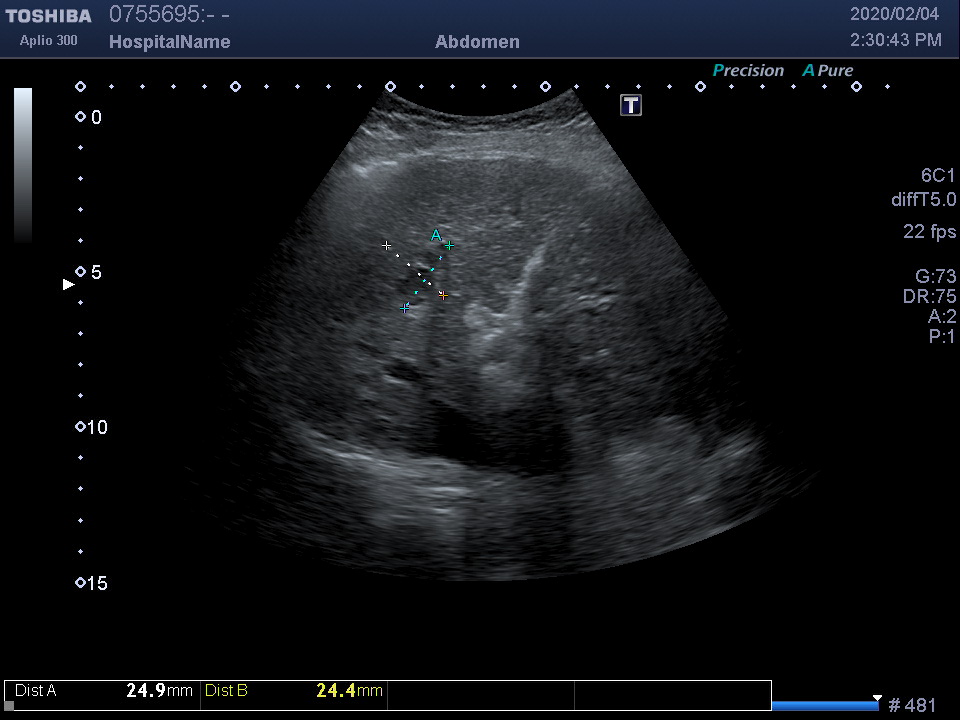The image size is (960, 720).
Task: Click the small gray square at bottom-left
Action: pyautogui.click(x=9, y=706)
